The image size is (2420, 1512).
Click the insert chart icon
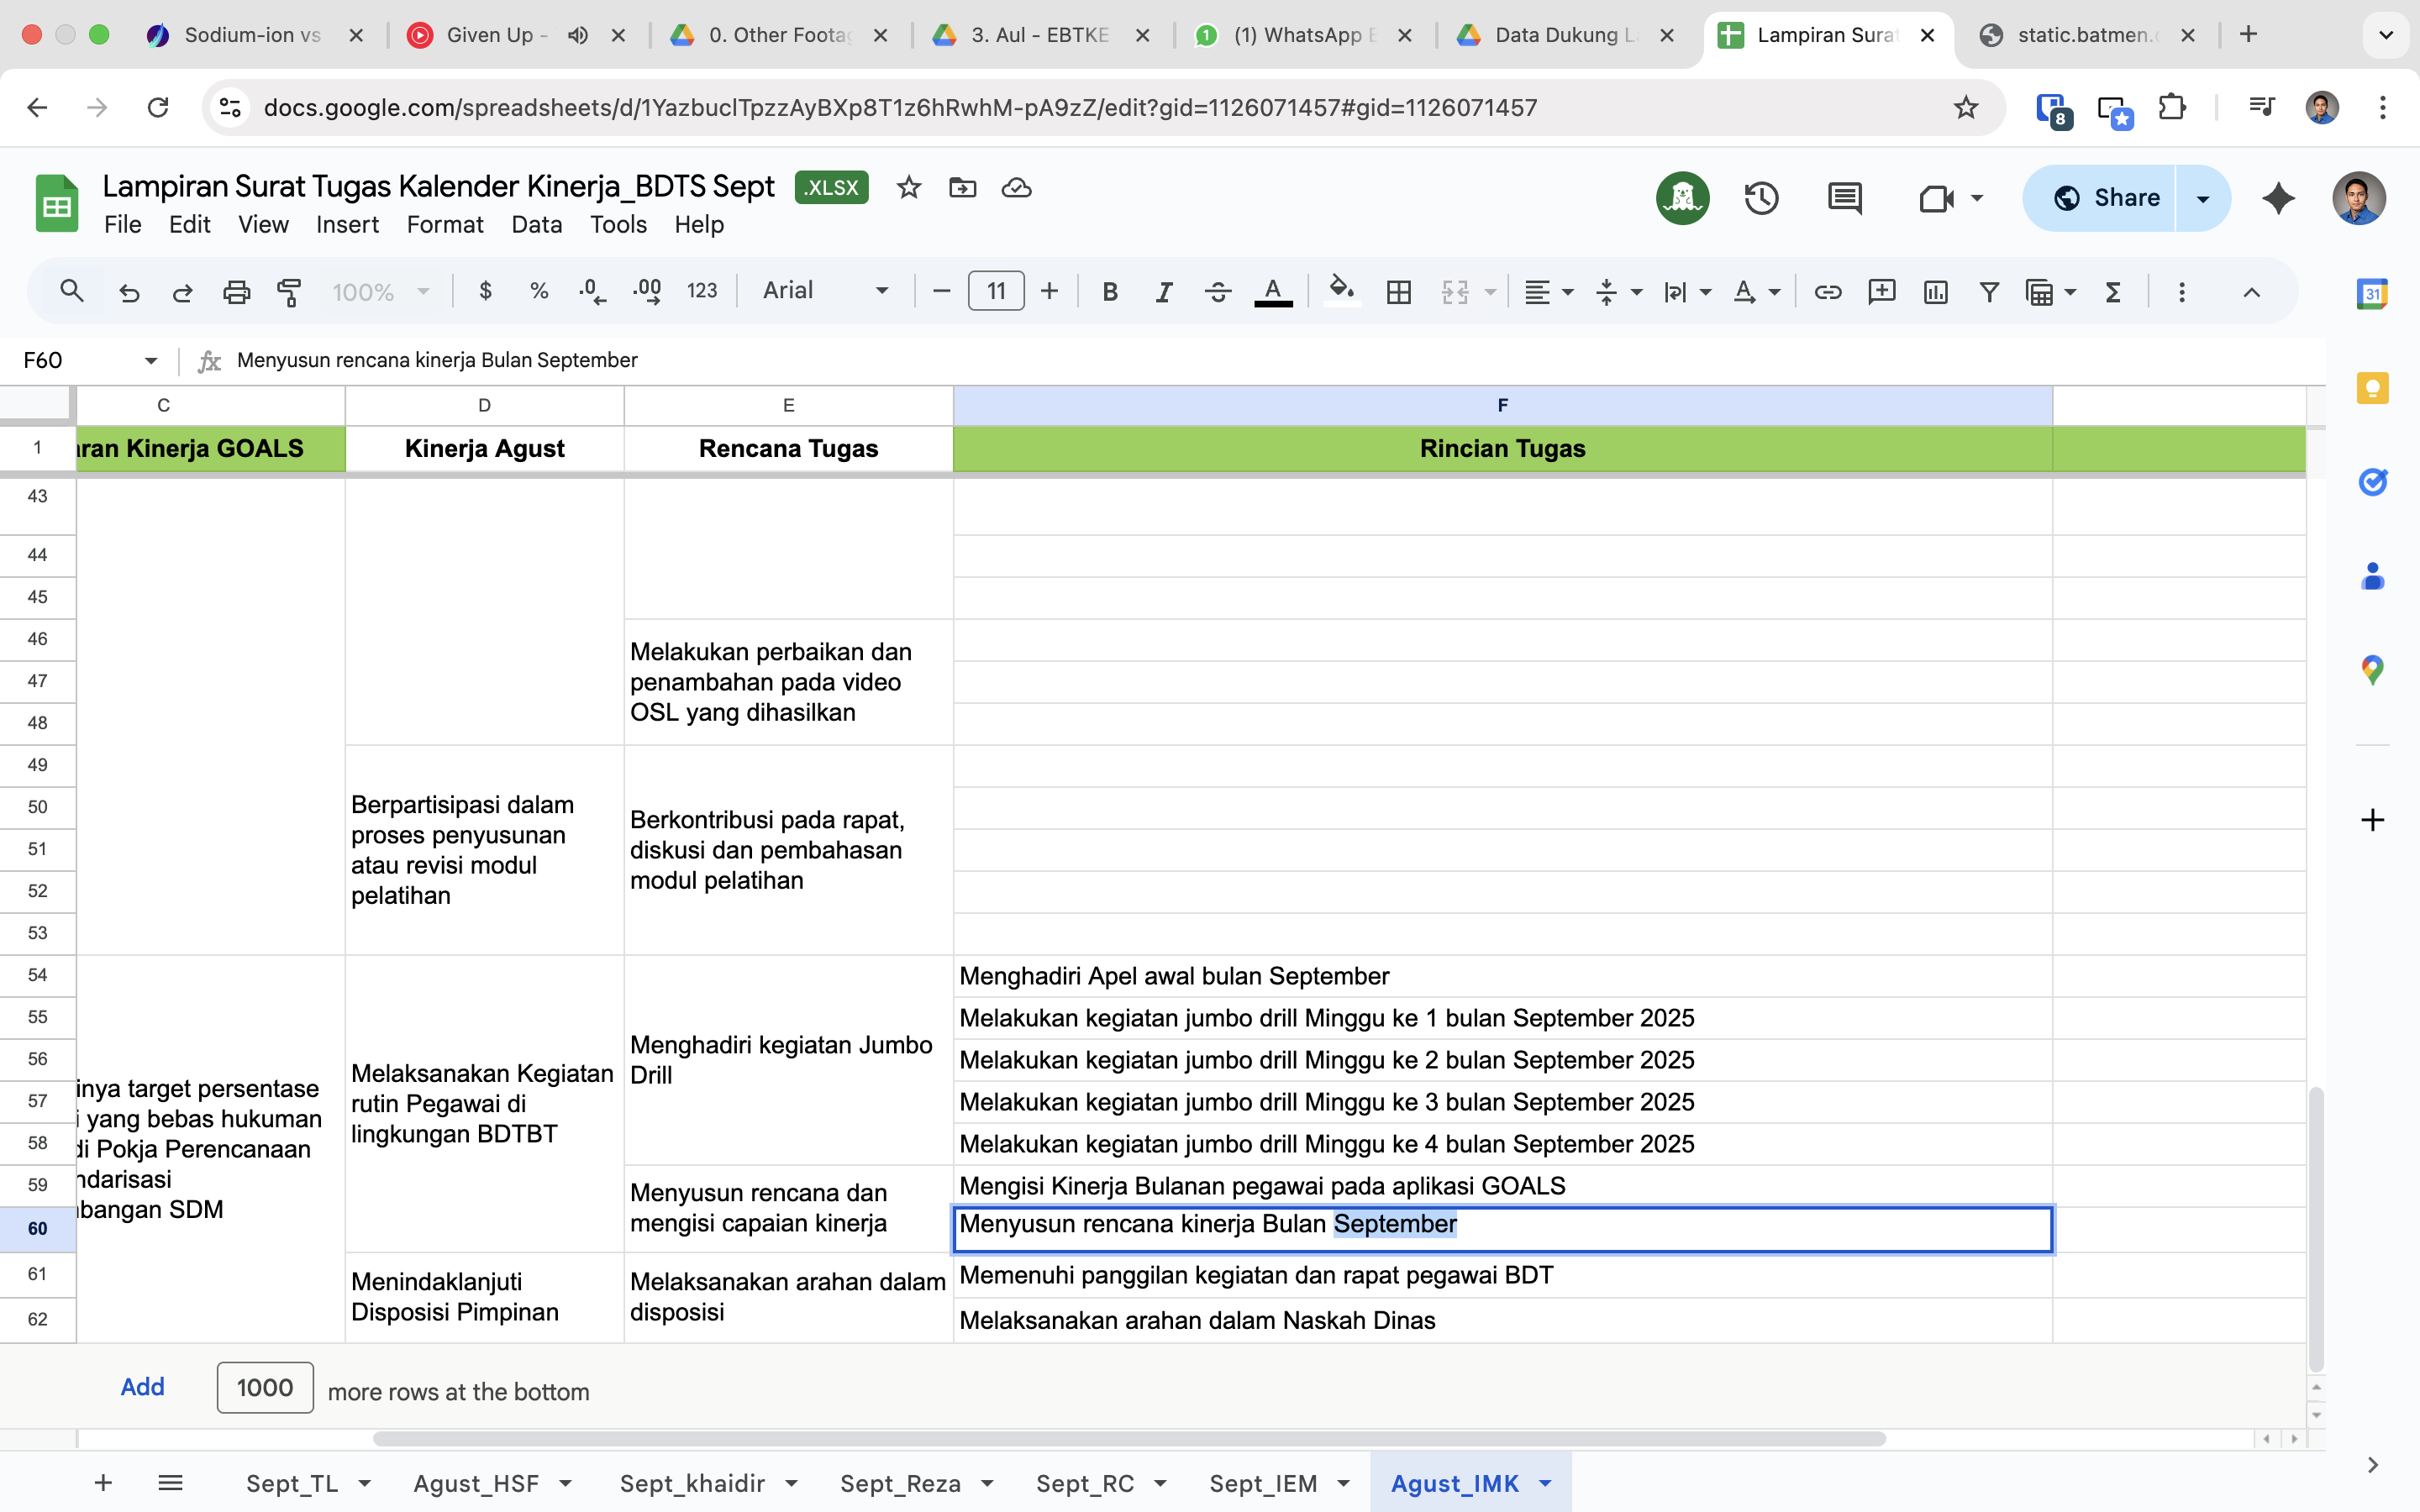pyautogui.click(x=1935, y=291)
